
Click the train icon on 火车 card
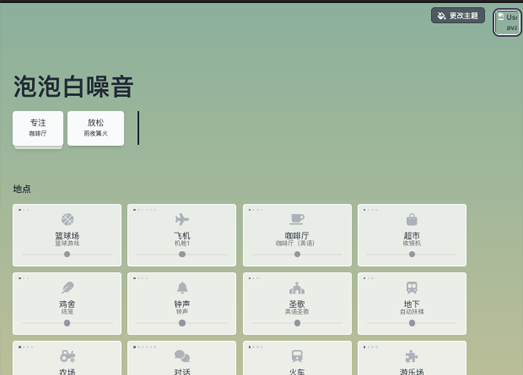pos(297,356)
